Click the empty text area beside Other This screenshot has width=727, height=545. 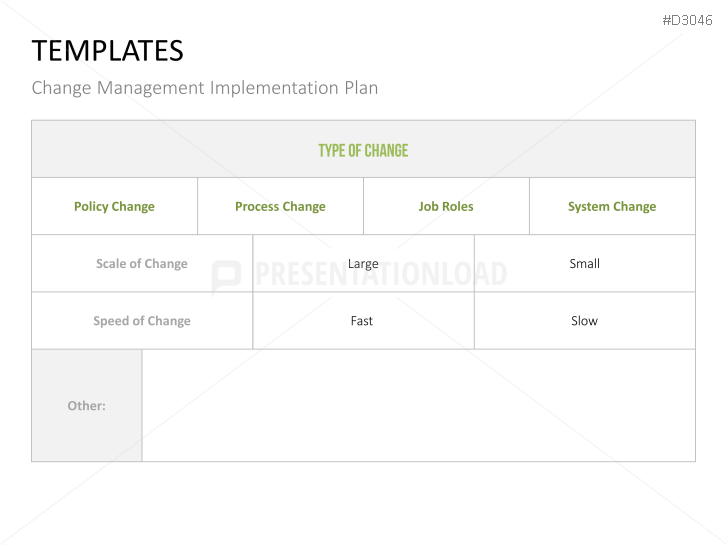coord(418,406)
